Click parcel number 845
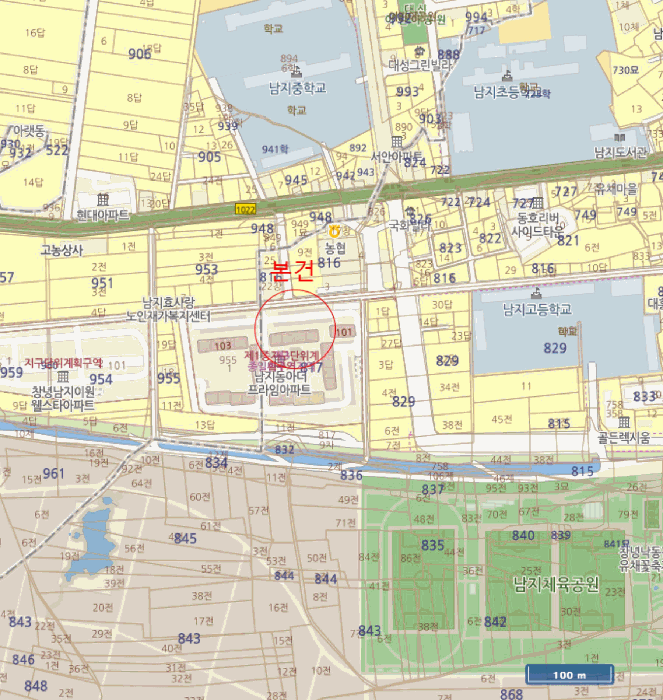The width and height of the screenshot is (663, 700). 185,538
